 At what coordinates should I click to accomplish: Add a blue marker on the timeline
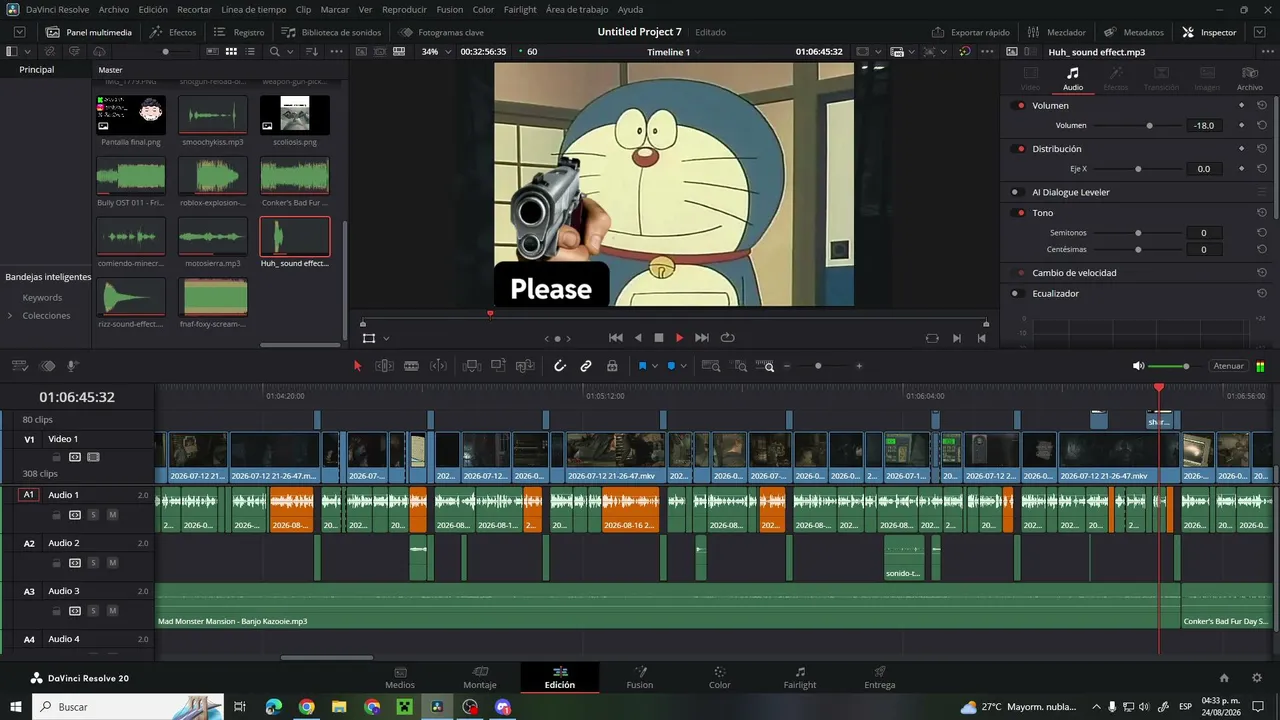tap(671, 366)
